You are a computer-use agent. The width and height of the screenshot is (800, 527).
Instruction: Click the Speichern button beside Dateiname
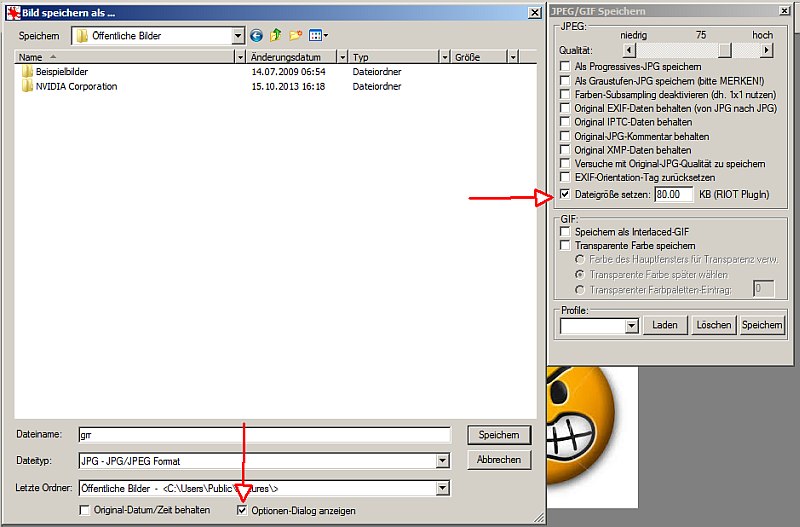point(498,435)
